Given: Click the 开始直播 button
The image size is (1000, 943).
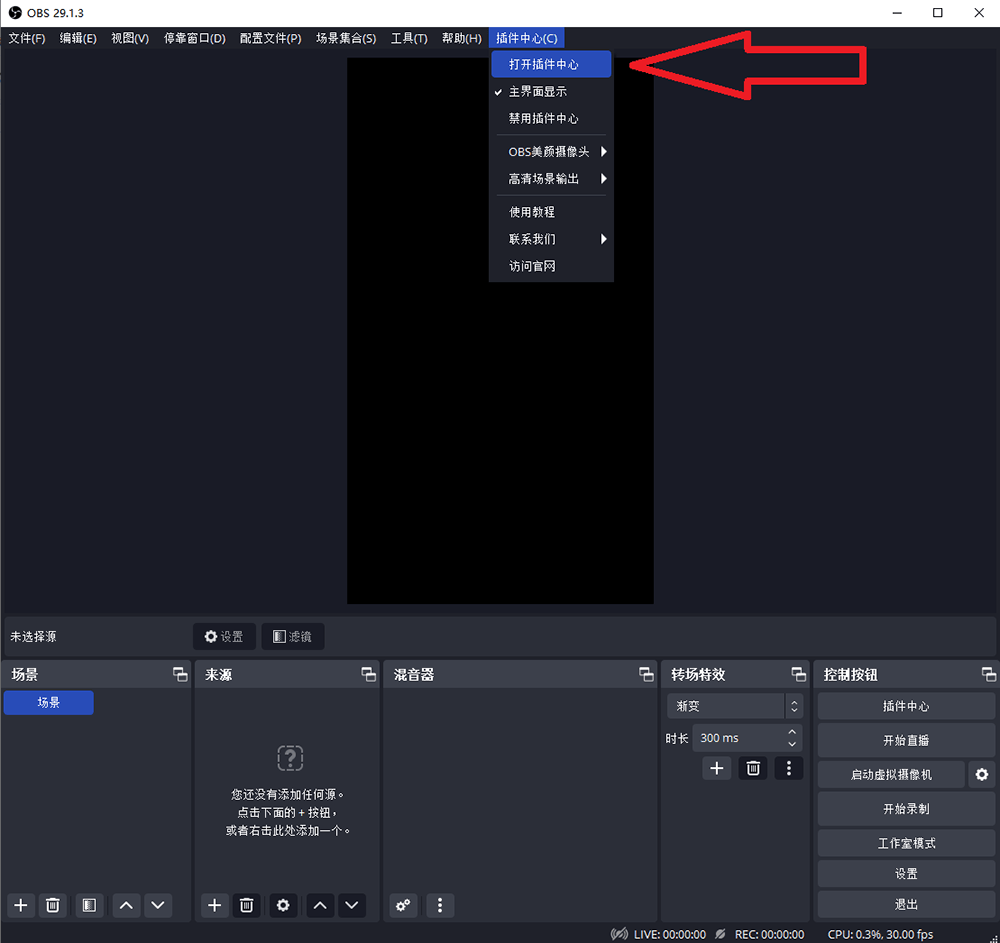Looking at the screenshot, I should pos(906,740).
